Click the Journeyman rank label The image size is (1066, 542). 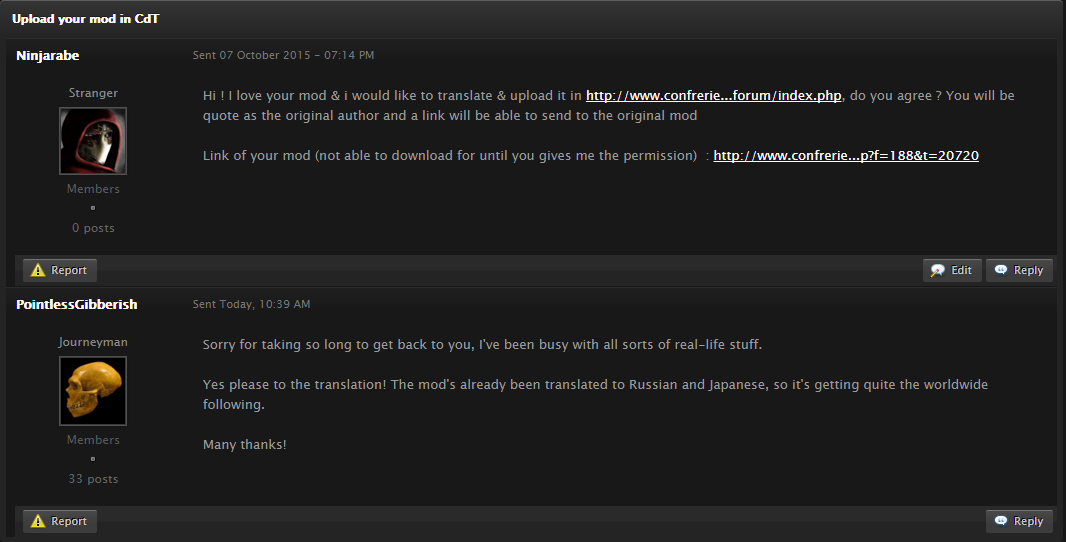(93, 342)
